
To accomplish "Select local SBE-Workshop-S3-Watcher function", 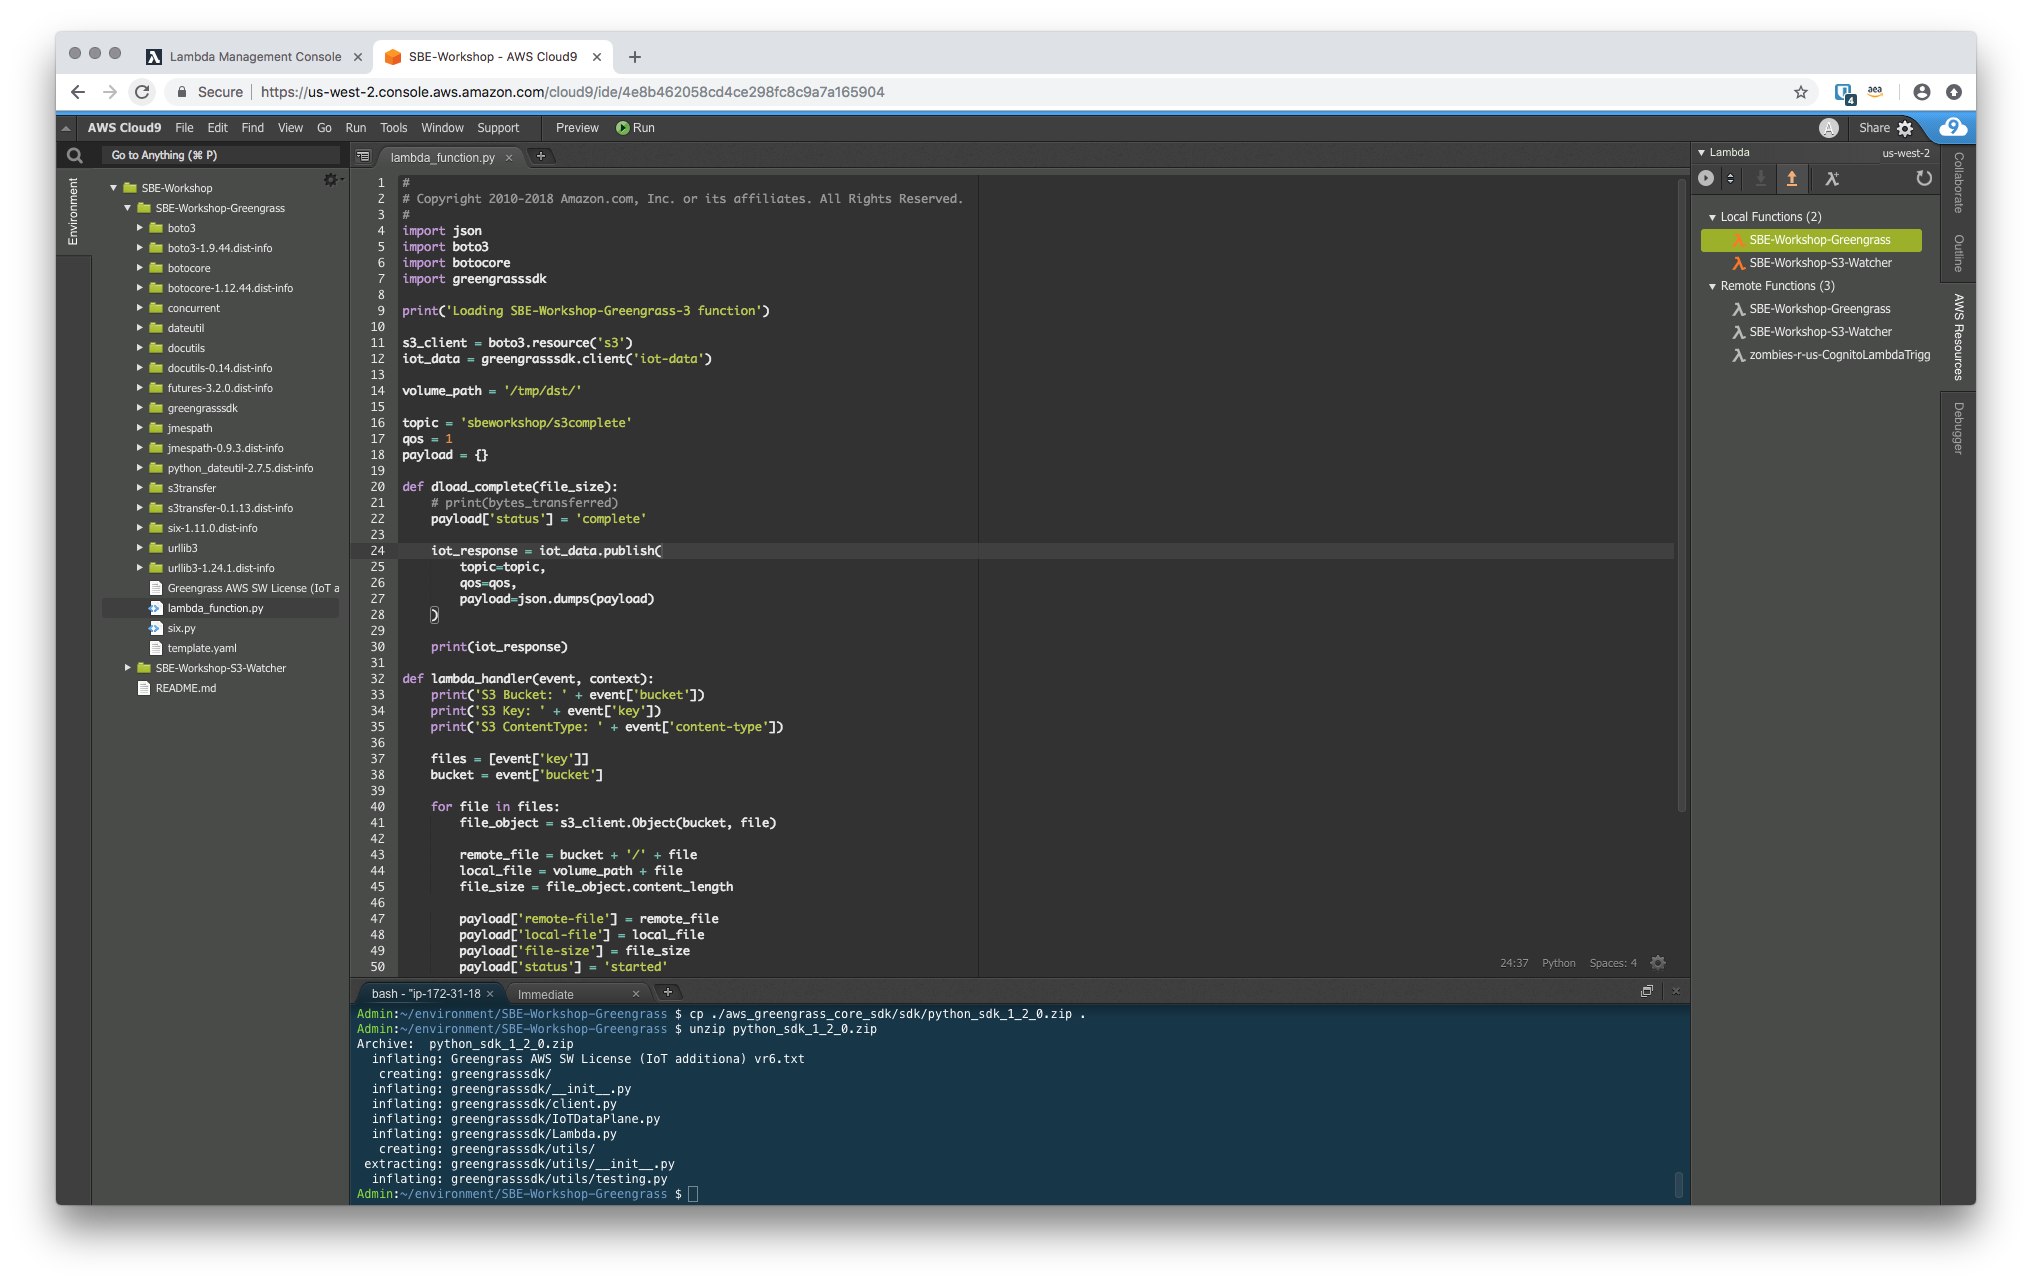I will pyautogui.click(x=1811, y=263).
